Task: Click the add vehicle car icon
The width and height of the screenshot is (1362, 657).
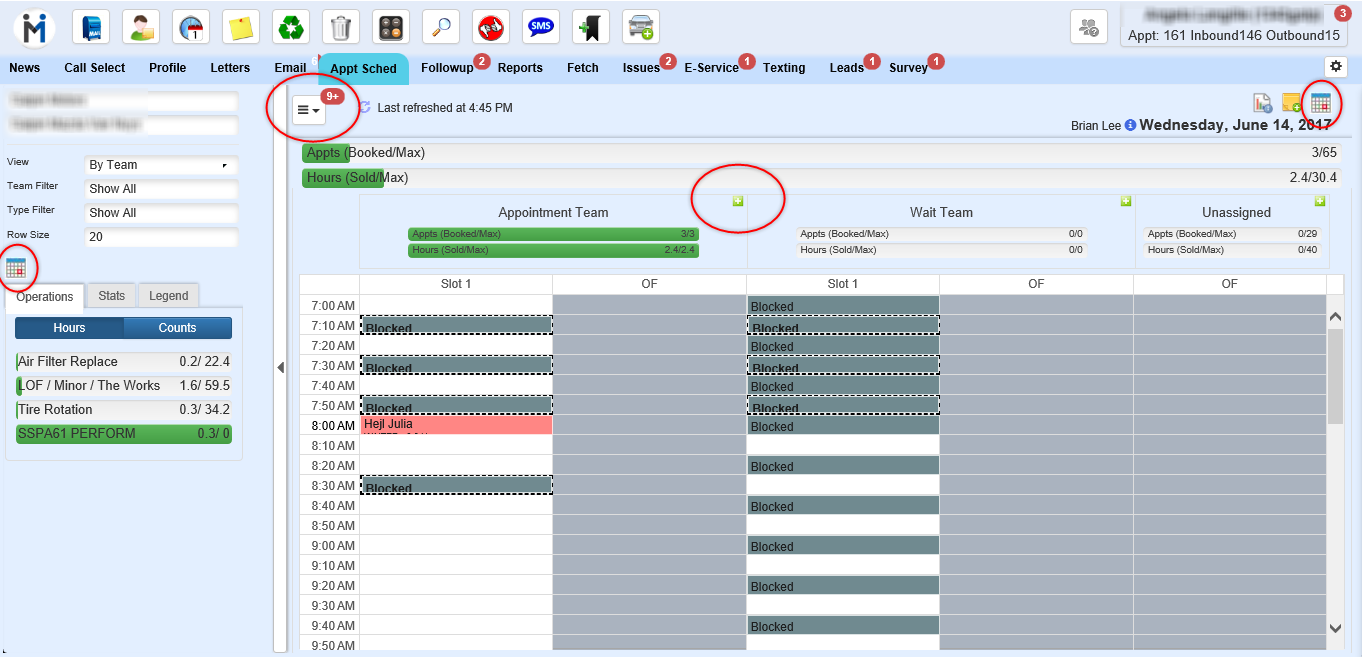Action: coord(641,27)
